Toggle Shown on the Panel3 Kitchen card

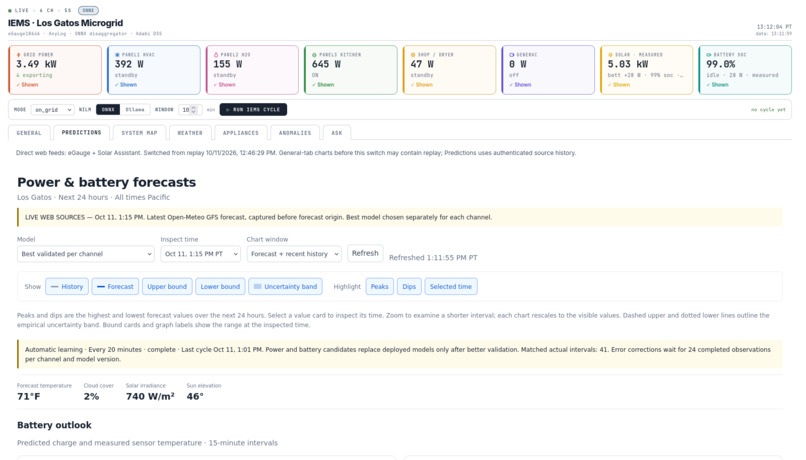[323, 85]
